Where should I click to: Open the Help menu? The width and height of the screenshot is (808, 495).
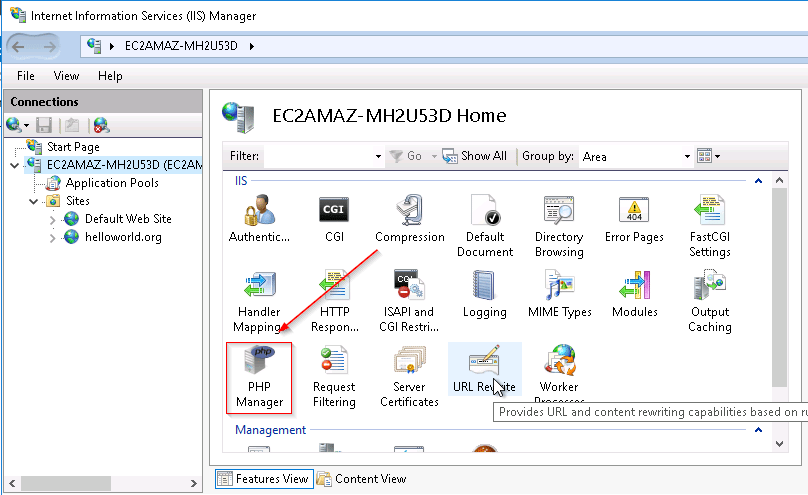pos(110,76)
